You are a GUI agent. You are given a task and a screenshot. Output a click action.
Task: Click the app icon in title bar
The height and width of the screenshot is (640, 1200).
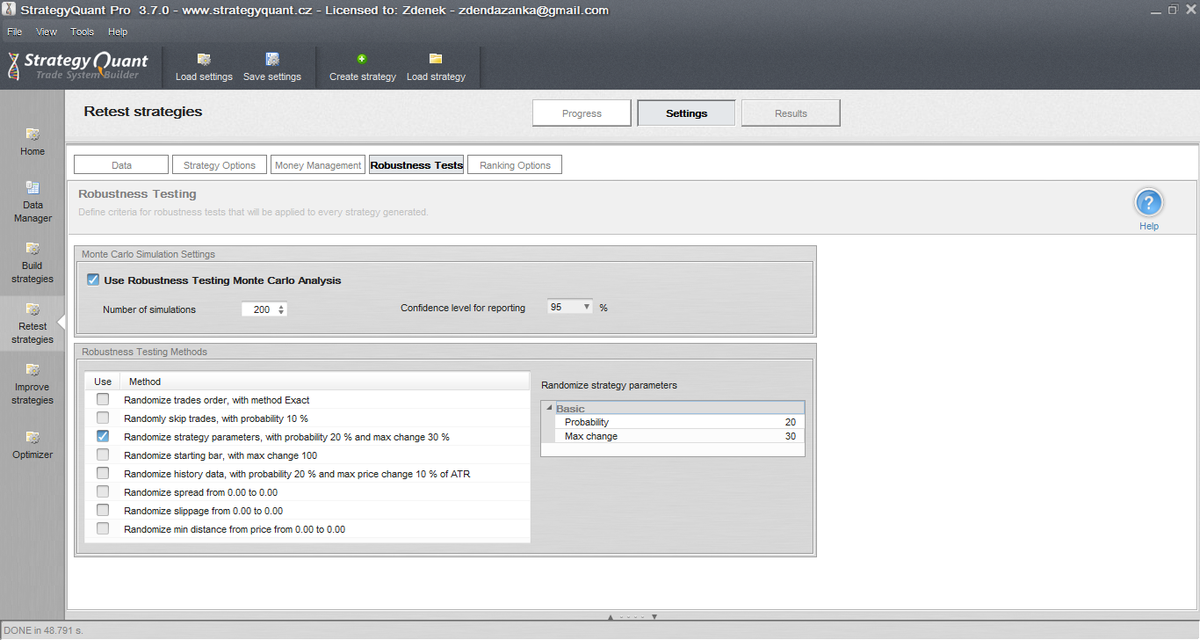(9, 10)
